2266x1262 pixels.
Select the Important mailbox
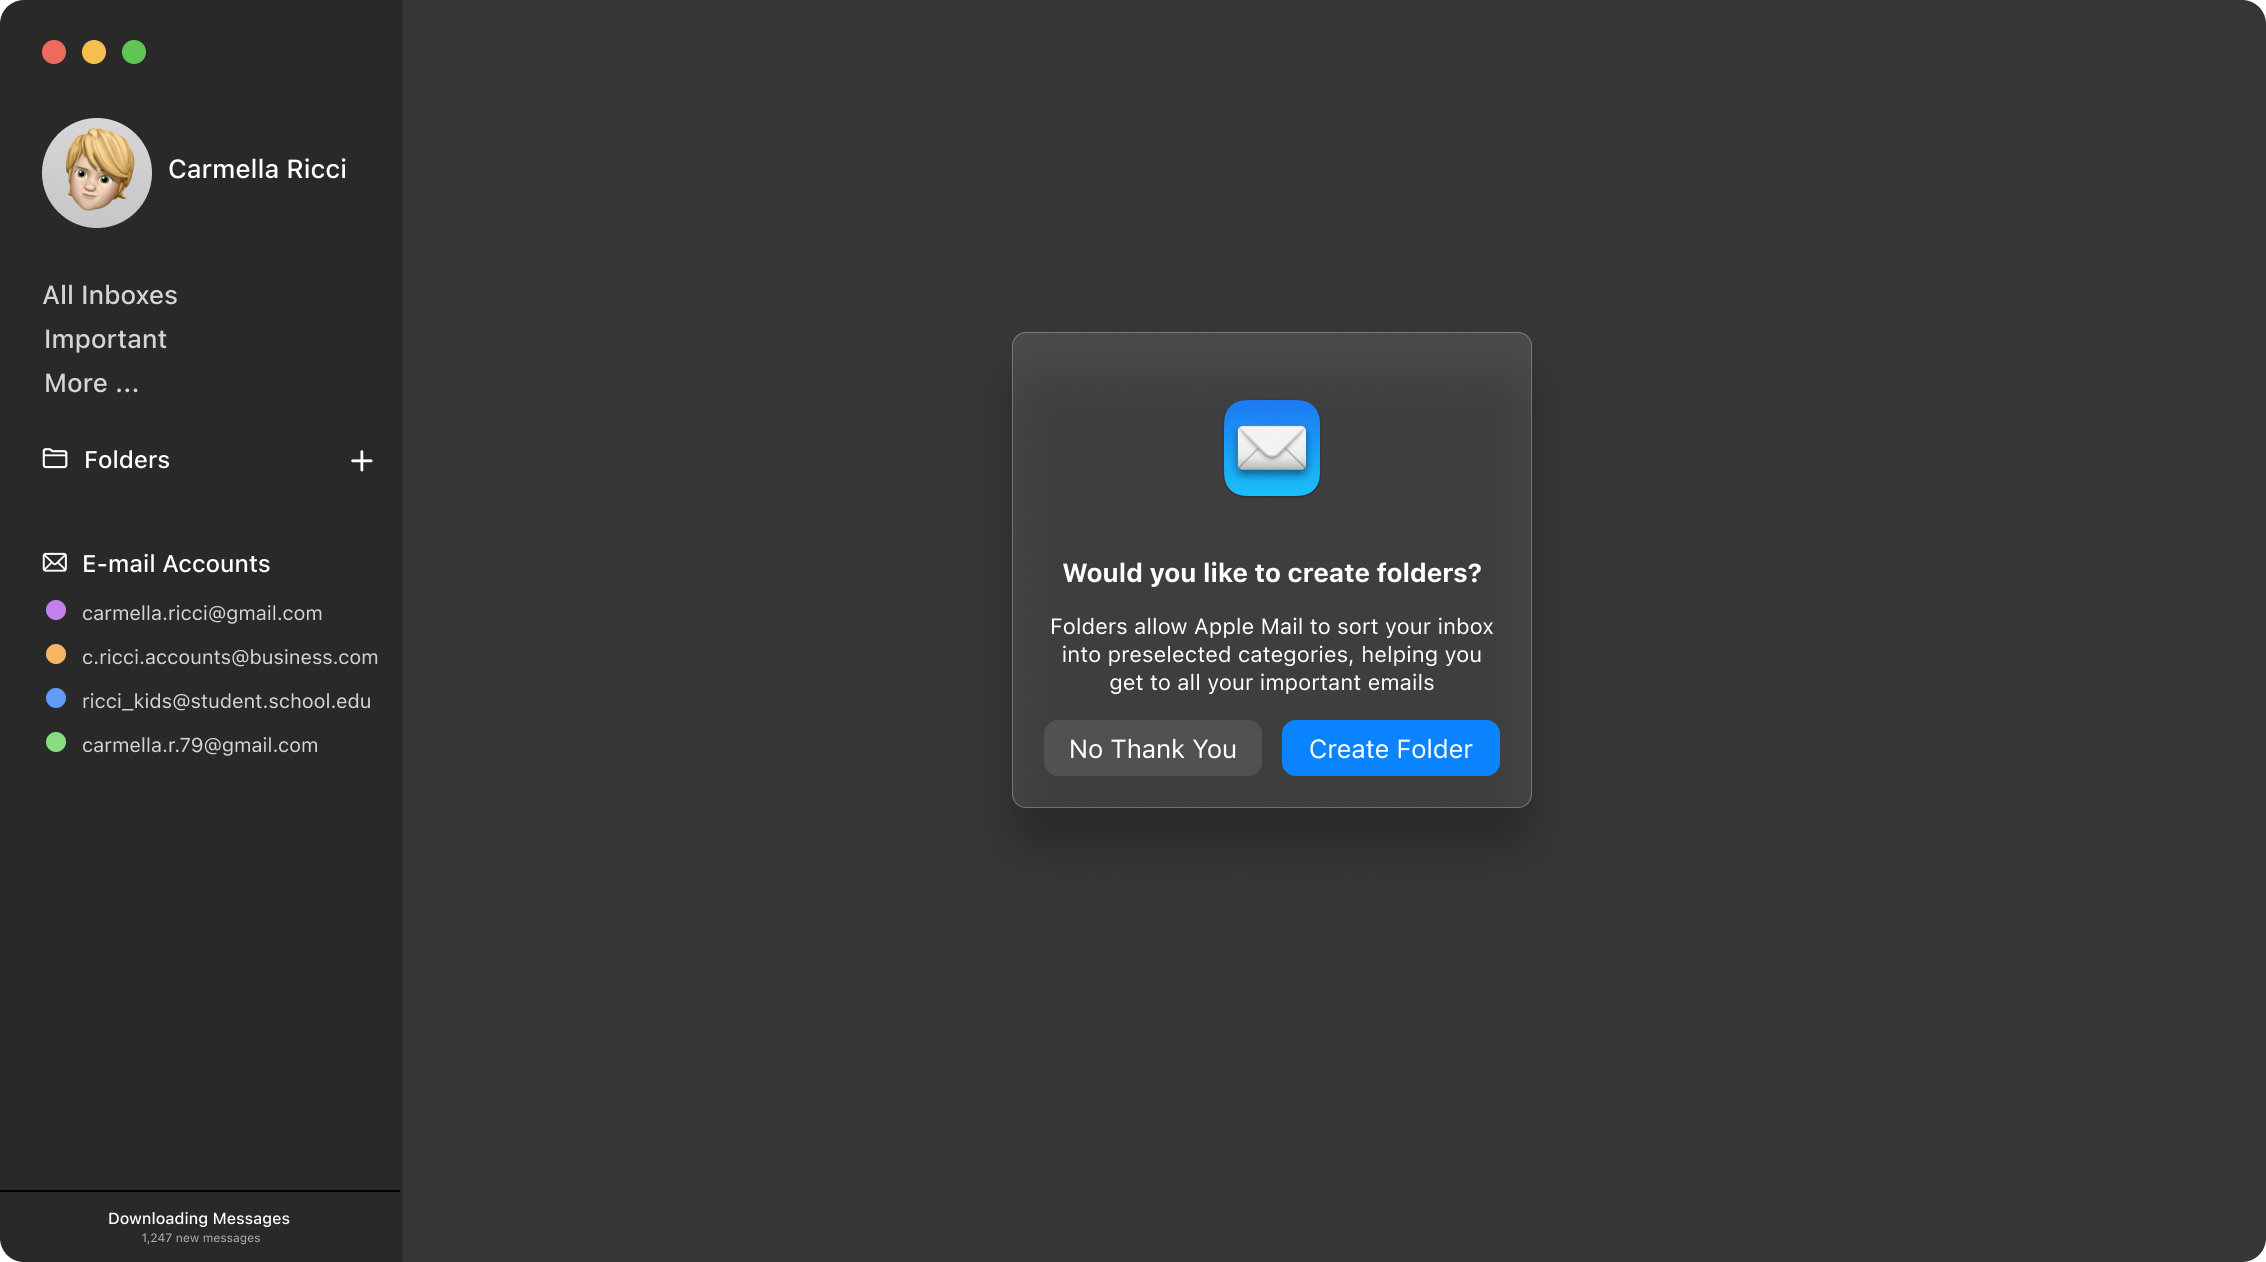(105, 339)
